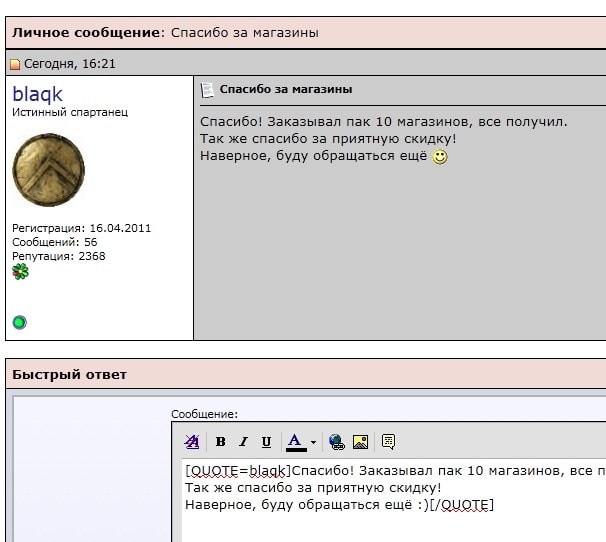Viewport: 606px width, 542px height.
Task: Click the ICQ flower contact icon
Action: 20,271
